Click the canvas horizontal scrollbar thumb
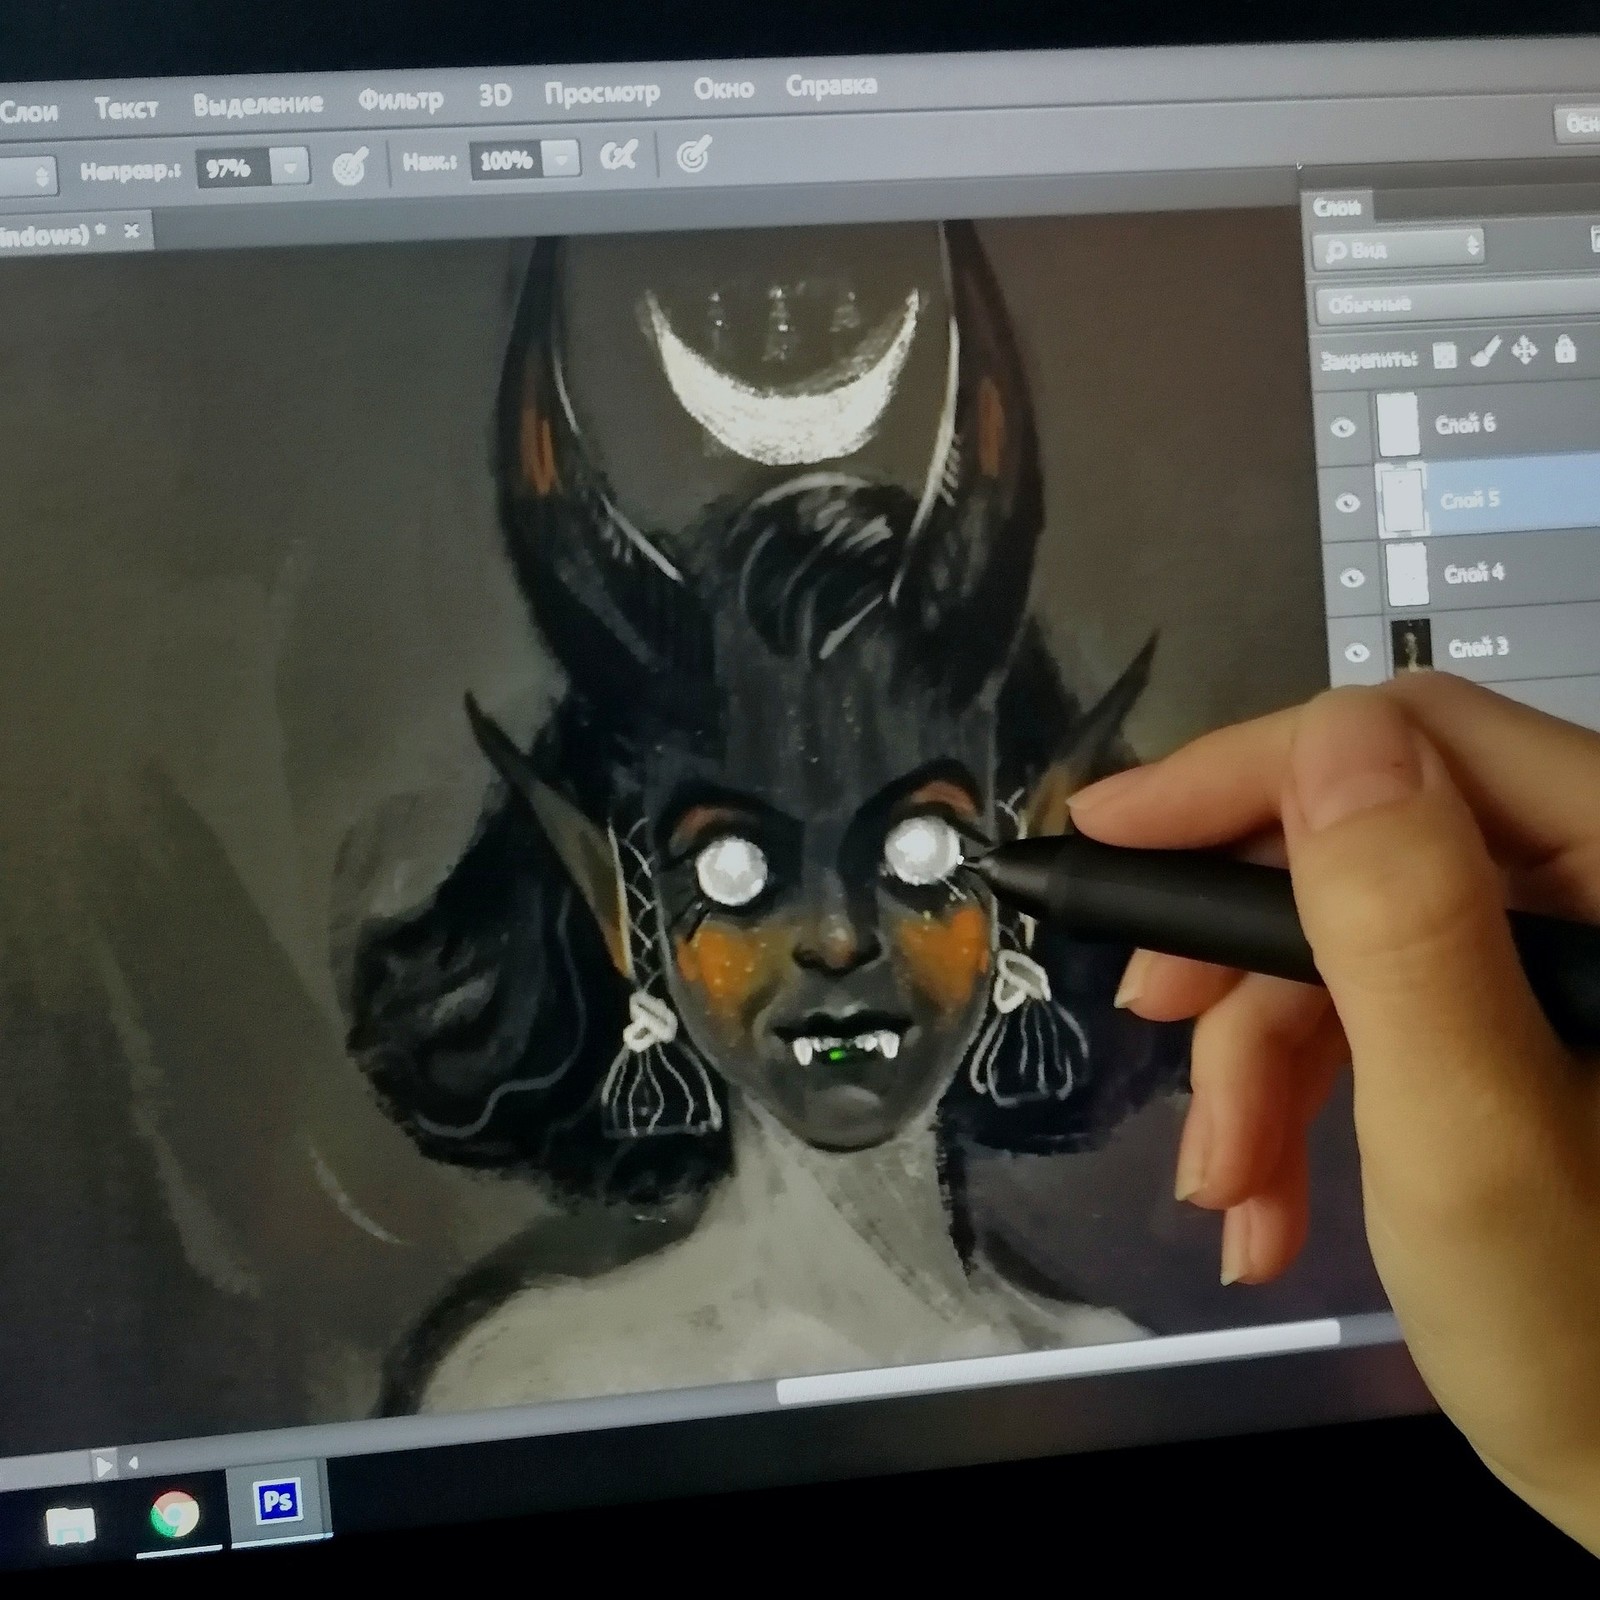1600x1600 pixels. [1058, 1360]
